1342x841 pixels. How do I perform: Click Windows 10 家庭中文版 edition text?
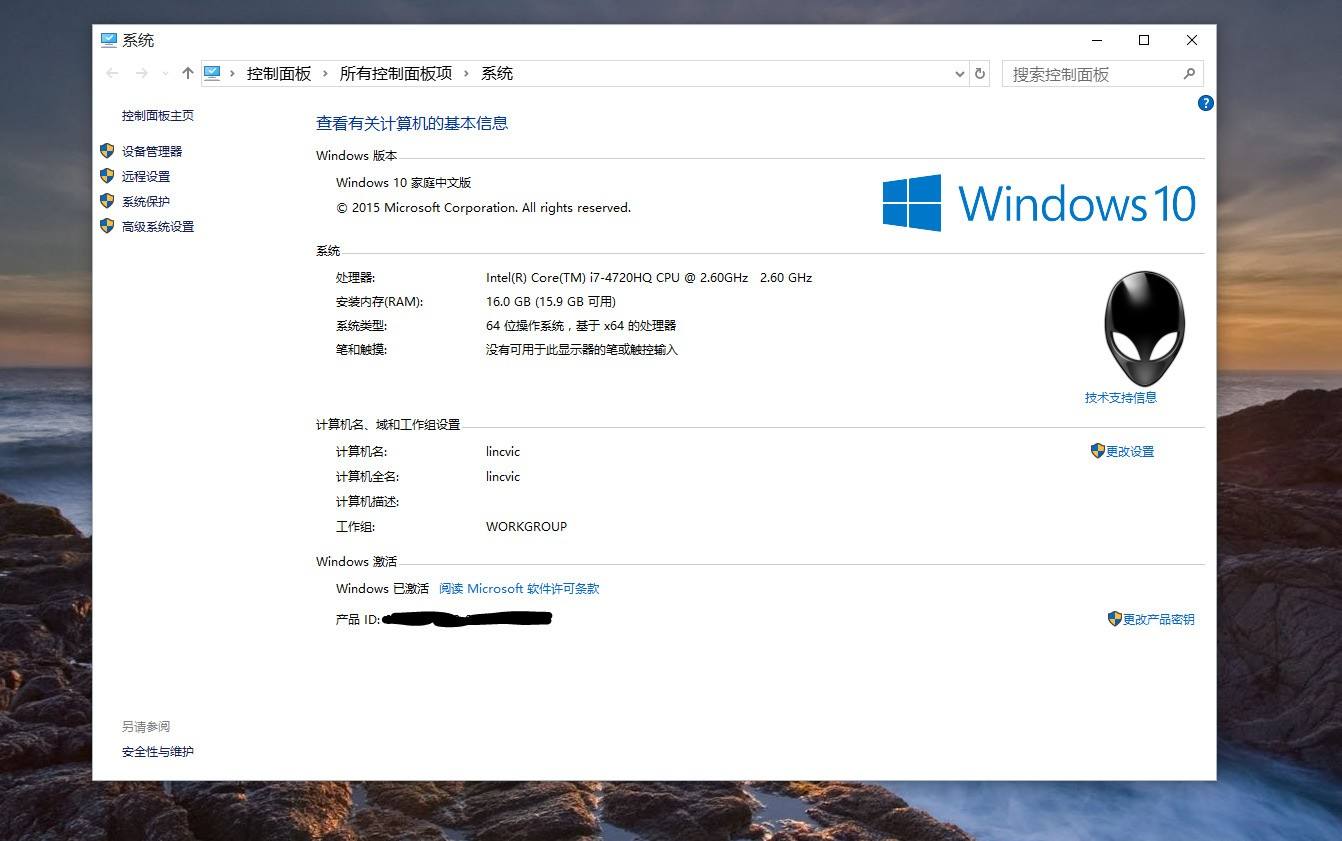pyautogui.click(x=403, y=183)
